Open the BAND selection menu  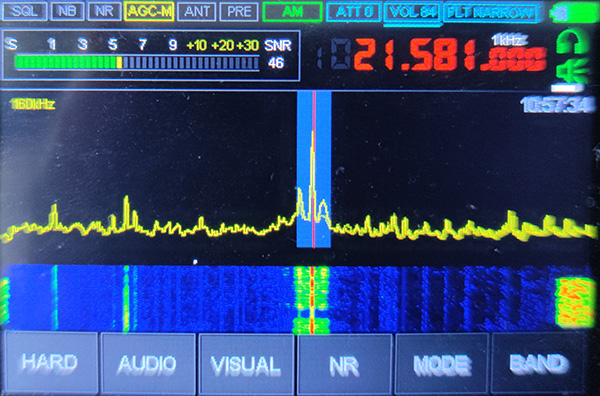coord(540,362)
